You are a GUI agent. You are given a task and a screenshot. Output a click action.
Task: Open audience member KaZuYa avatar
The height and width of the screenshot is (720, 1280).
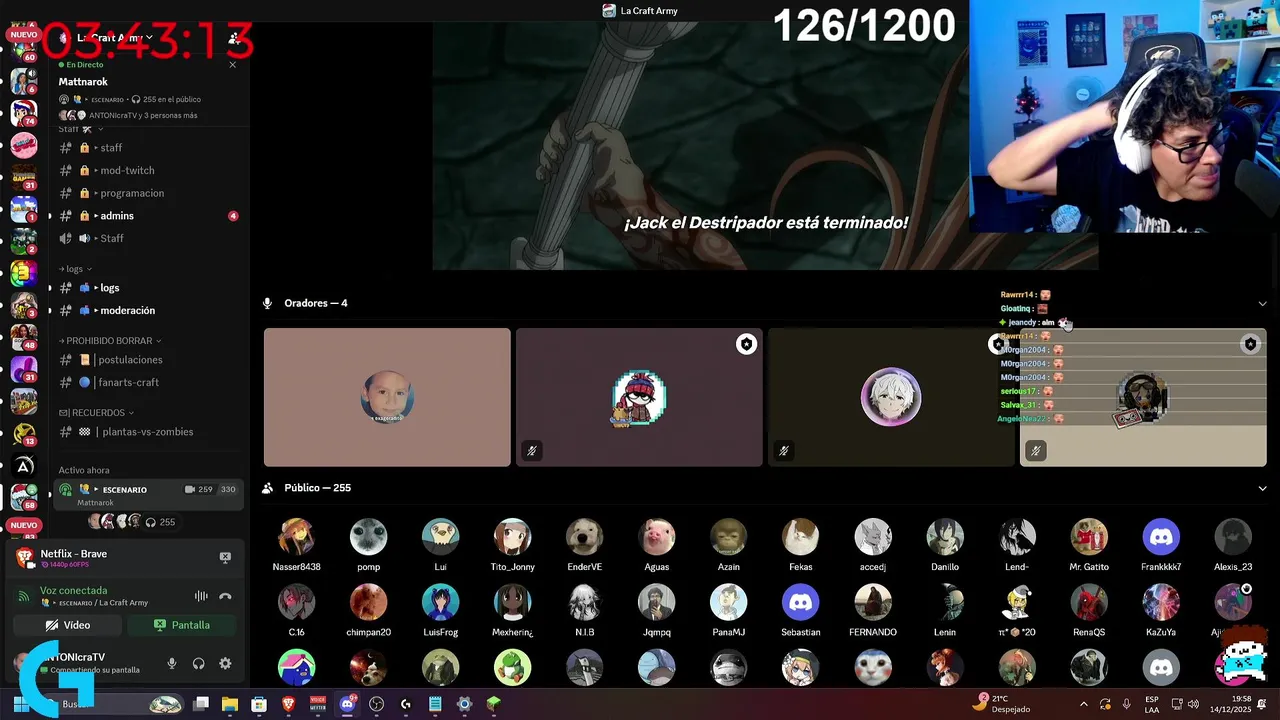tap(1161, 602)
